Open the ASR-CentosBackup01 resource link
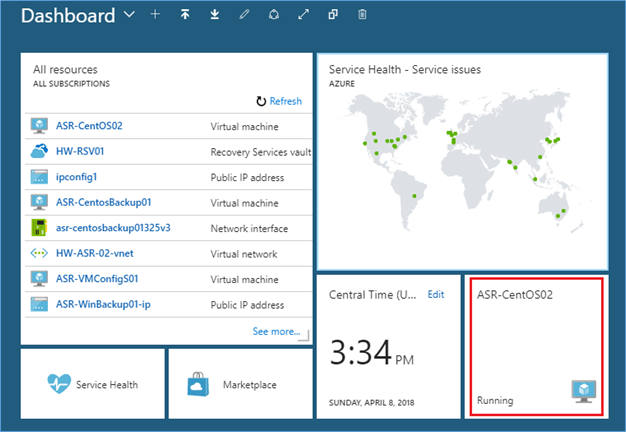The width and height of the screenshot is (626, 432). point(103,202)
